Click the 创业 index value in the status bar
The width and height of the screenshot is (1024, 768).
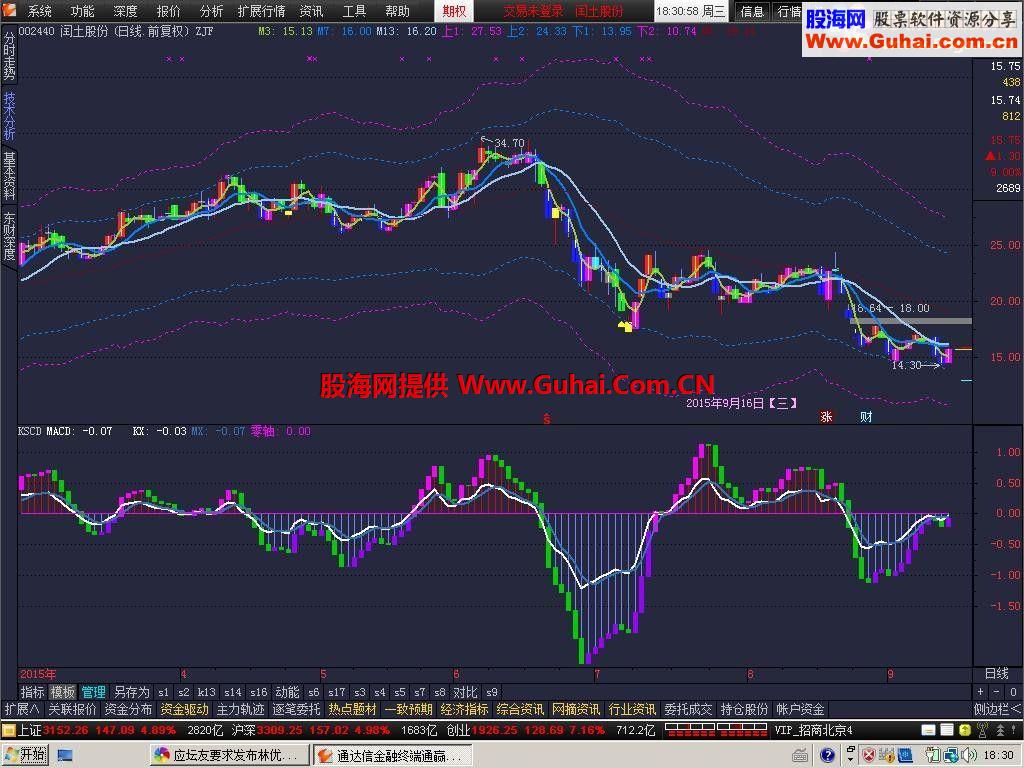494,730
